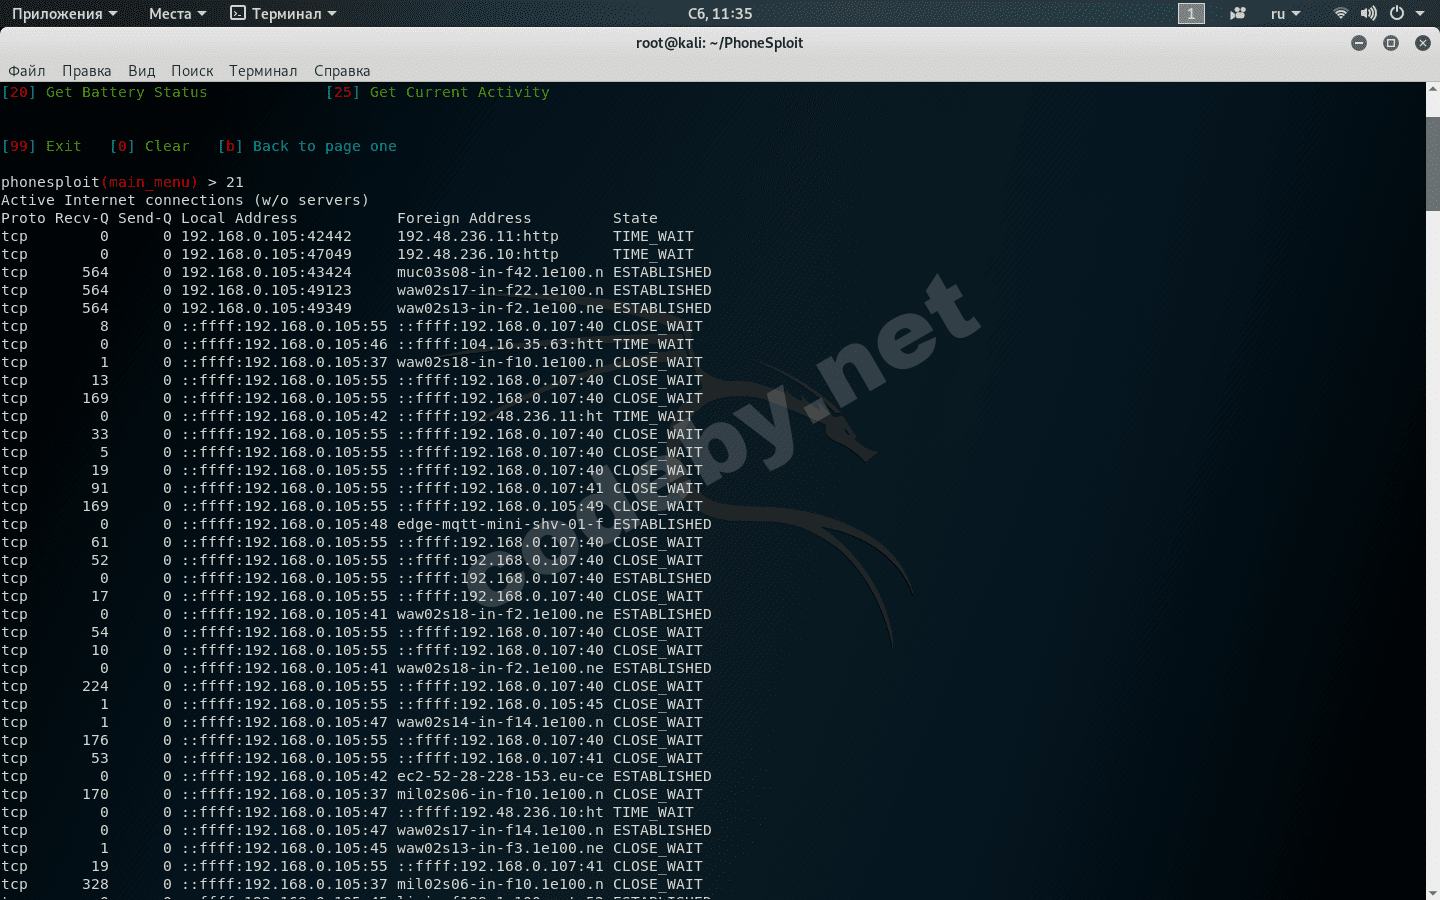Image resolution: width=1440 pixels, height=900 pixels.
Task: Open the Вид menu
Action: coord(141,70)
